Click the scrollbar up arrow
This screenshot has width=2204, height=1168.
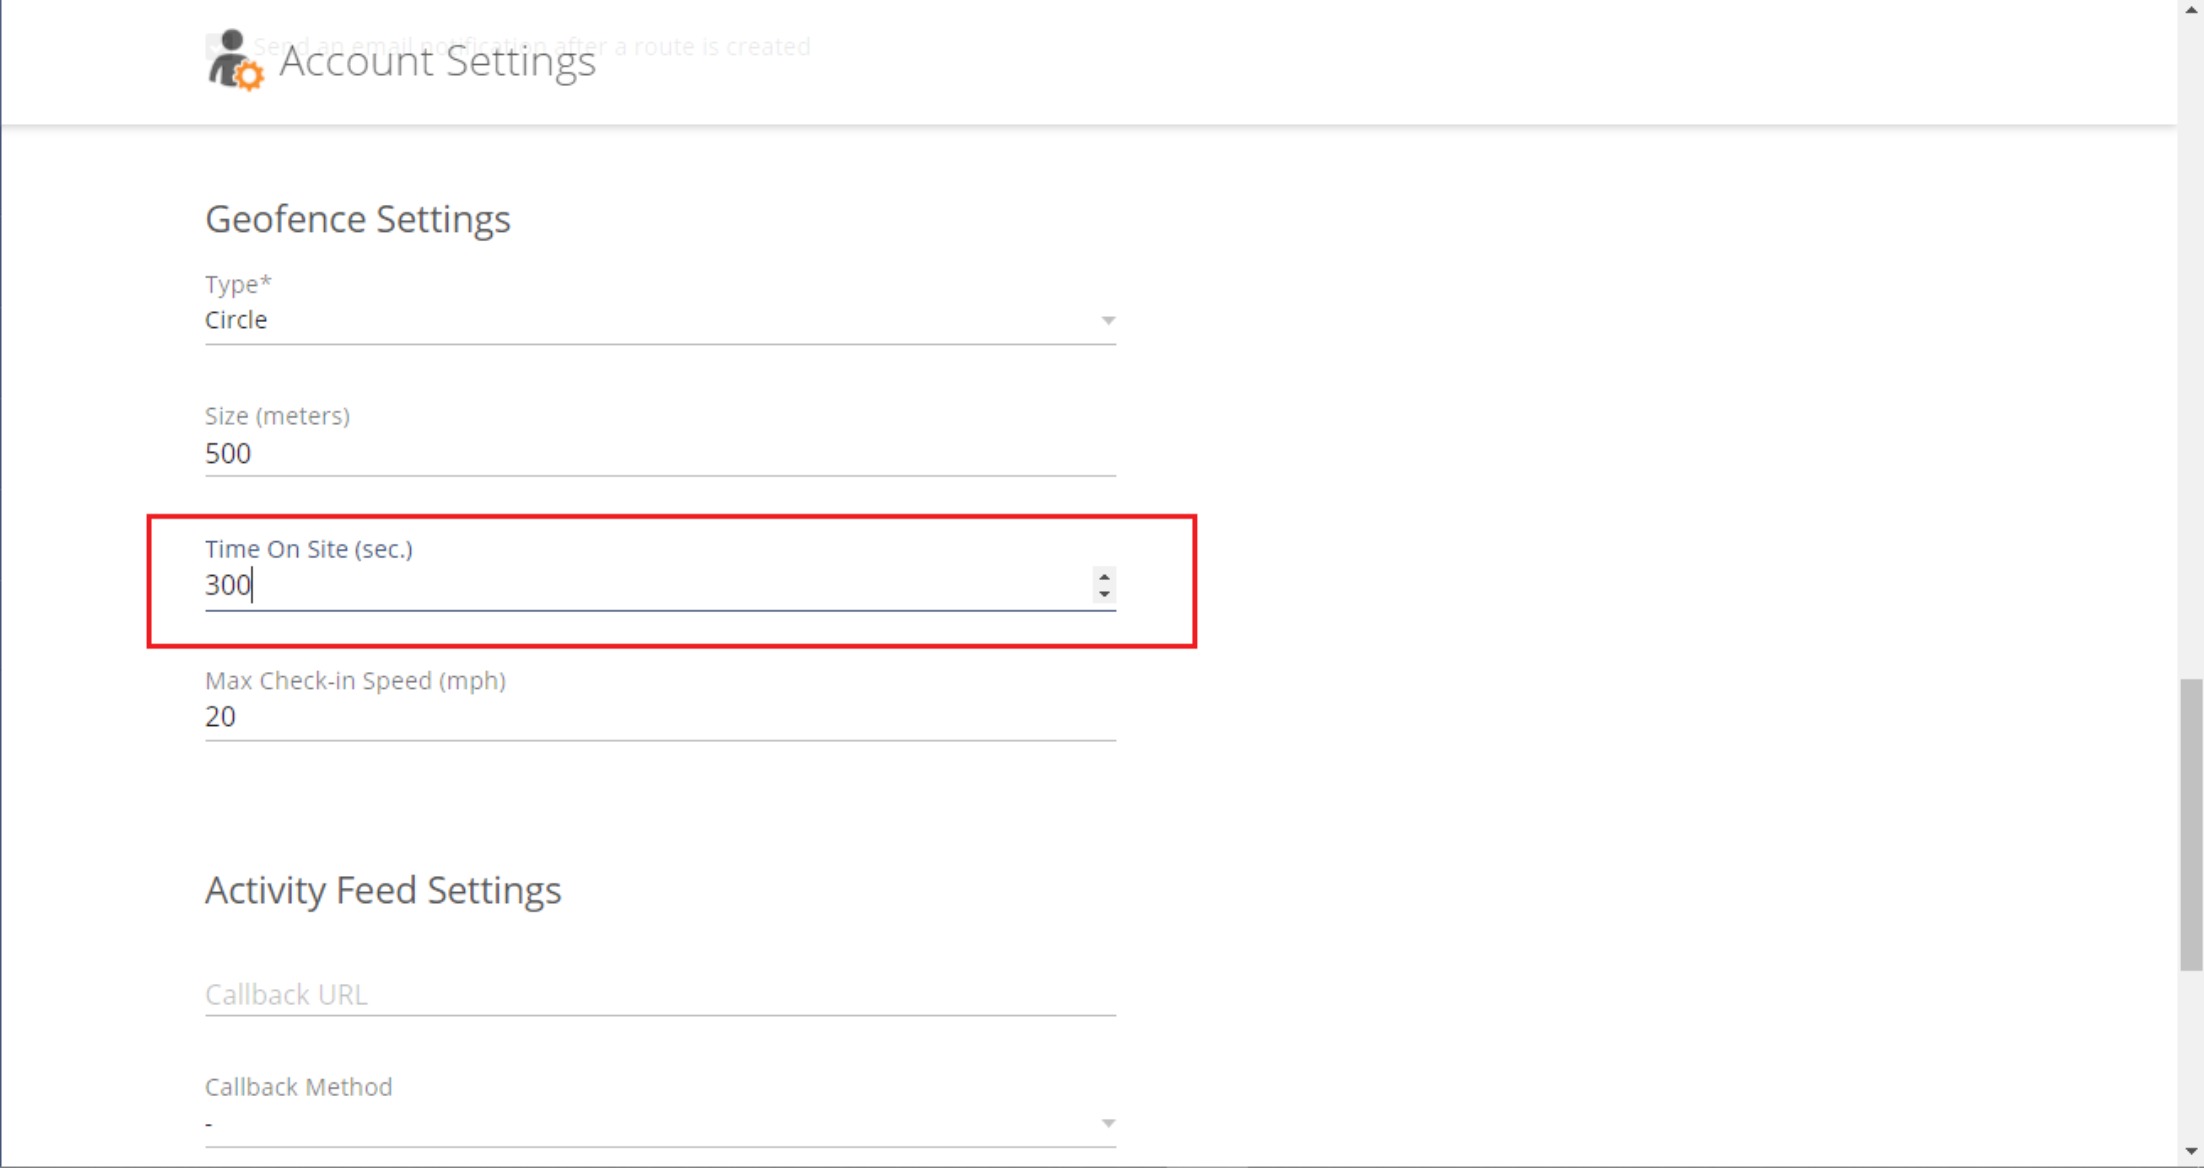[x=2191, y=9]
